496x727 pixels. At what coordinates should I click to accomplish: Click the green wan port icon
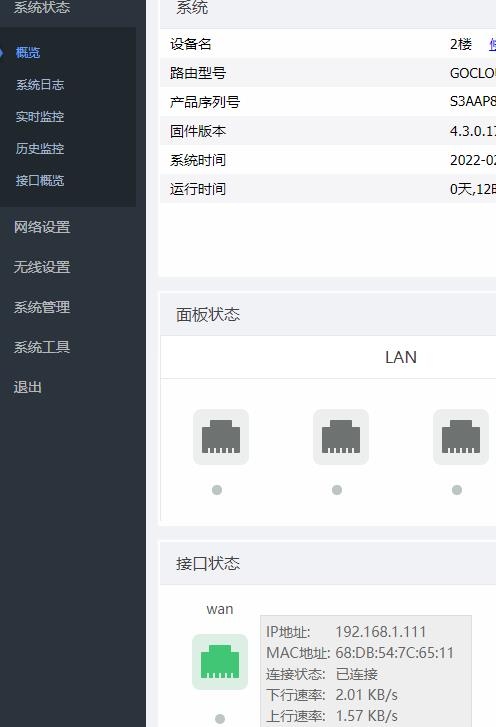(220, 662)
